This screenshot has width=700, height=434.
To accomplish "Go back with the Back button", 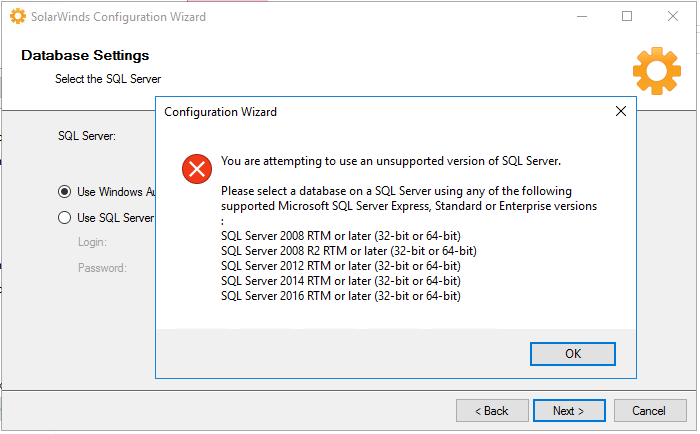I will point(492,410).
